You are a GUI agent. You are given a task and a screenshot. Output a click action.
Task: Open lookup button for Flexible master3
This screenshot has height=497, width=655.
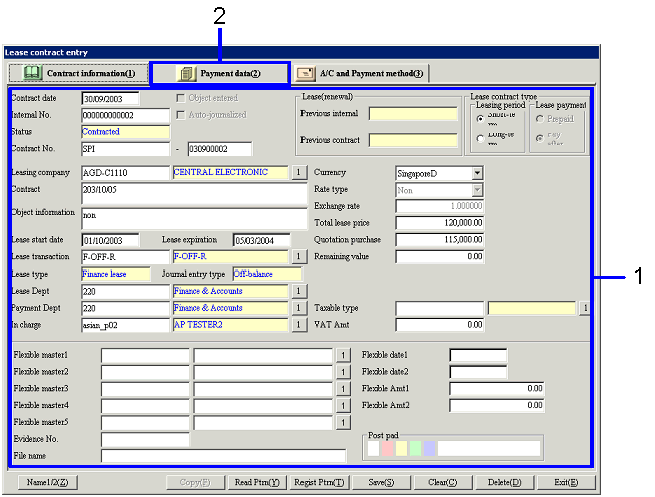(343, 389)
